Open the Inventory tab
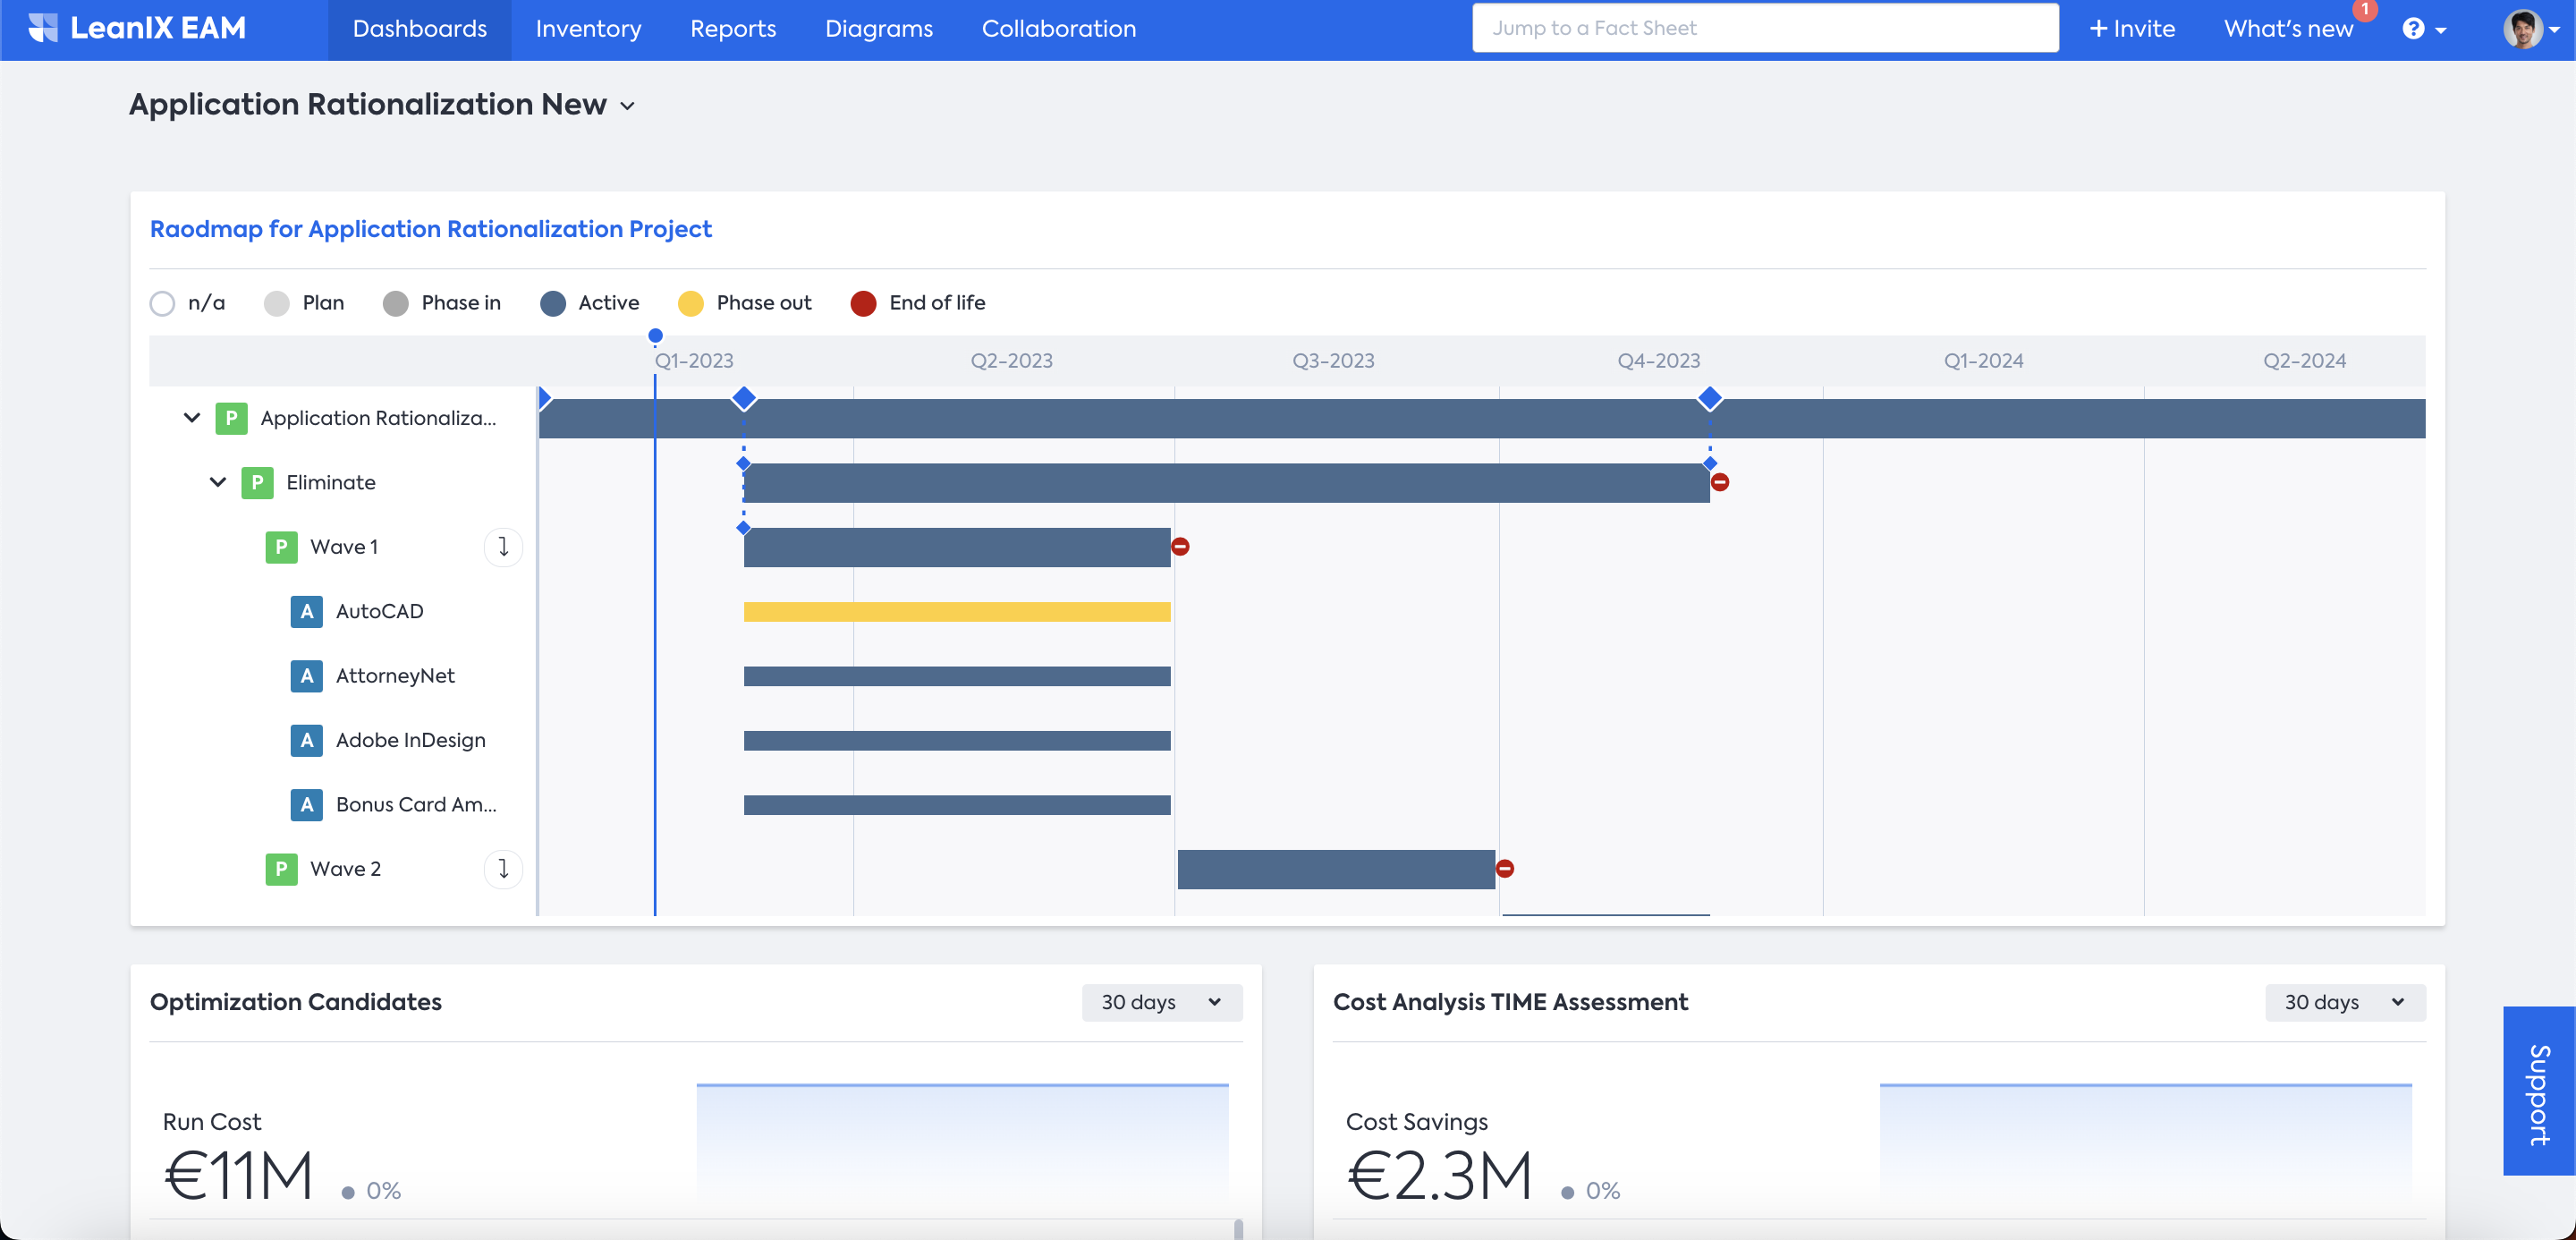 tap(588, 29)
